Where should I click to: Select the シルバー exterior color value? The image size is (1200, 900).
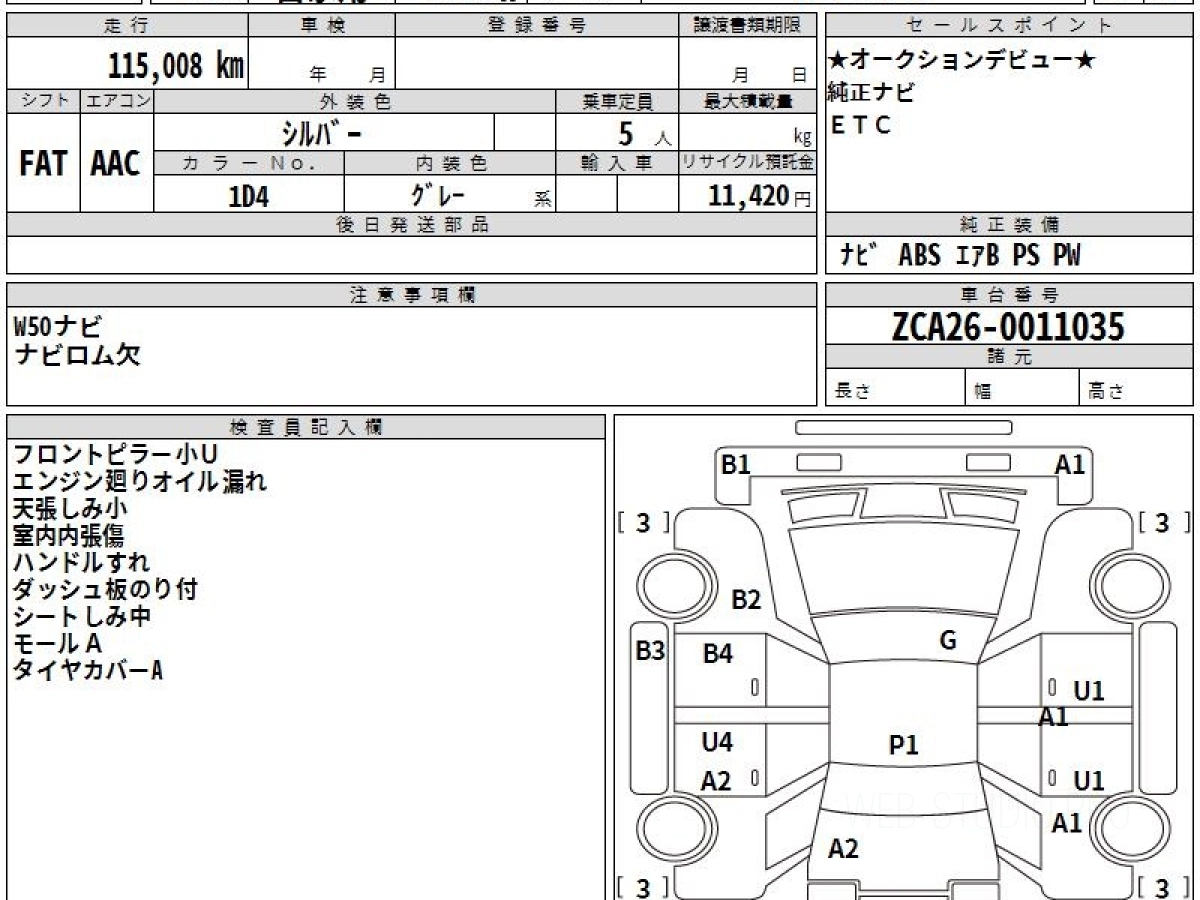pyautogui.click(x=322, y=132)
